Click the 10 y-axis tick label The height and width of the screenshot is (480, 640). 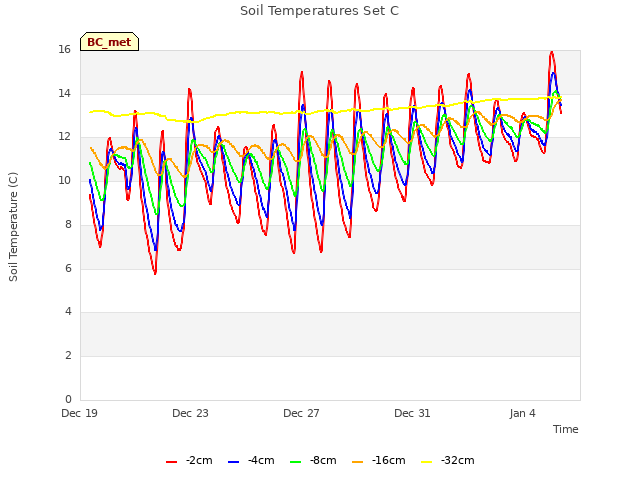click(64, 180)
